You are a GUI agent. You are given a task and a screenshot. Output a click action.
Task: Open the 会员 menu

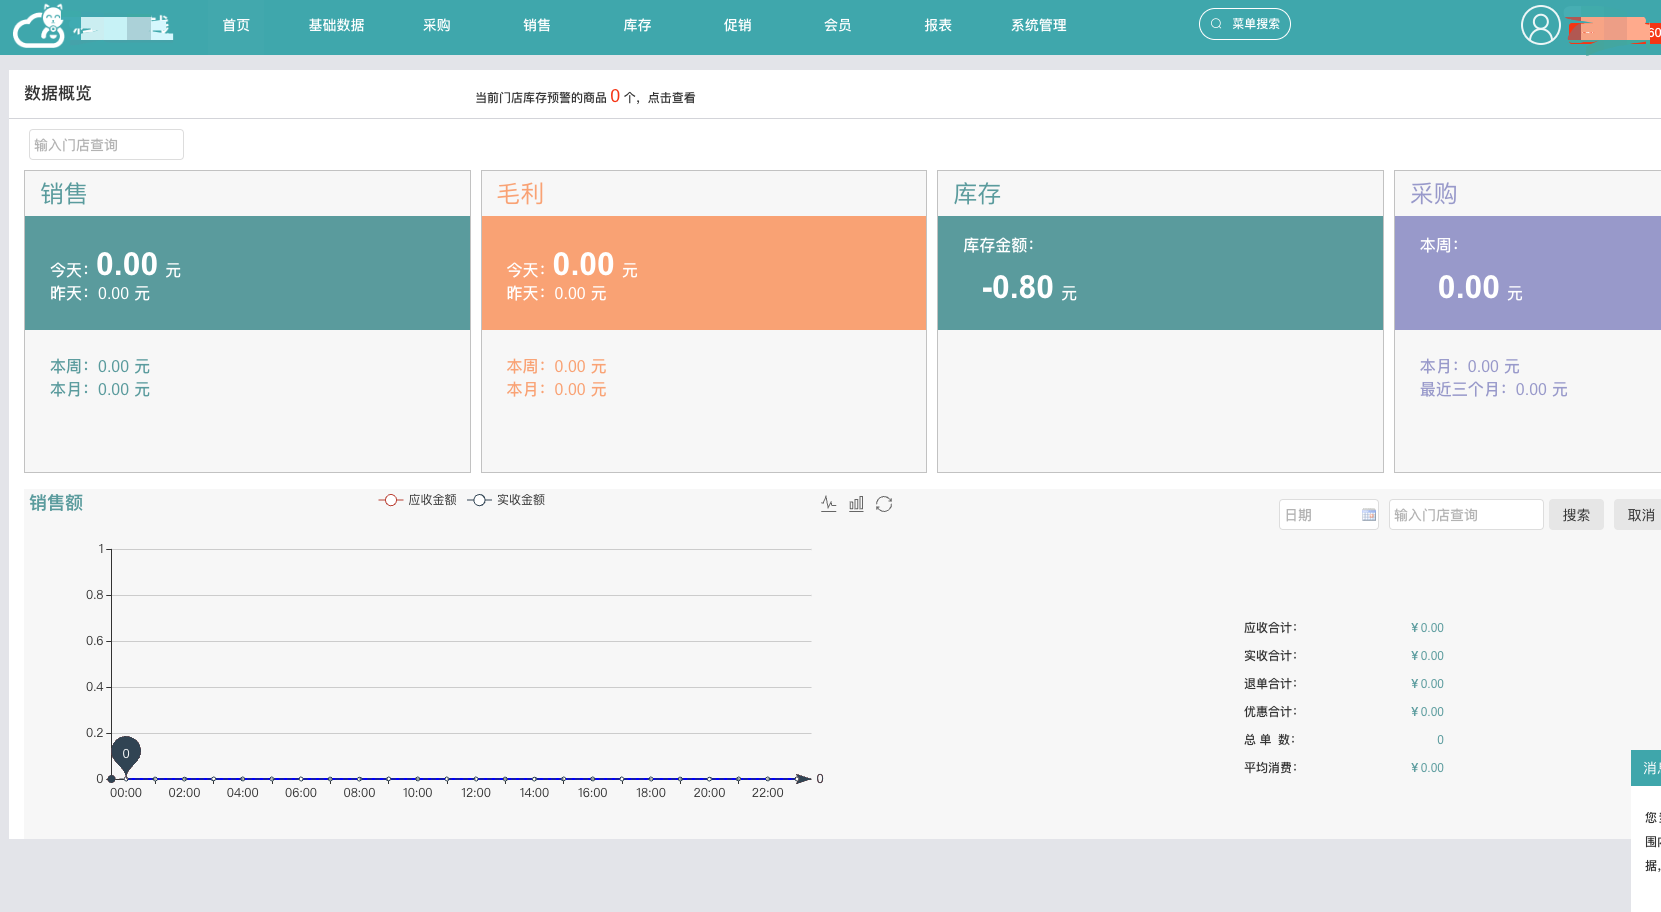pos(837,25)
